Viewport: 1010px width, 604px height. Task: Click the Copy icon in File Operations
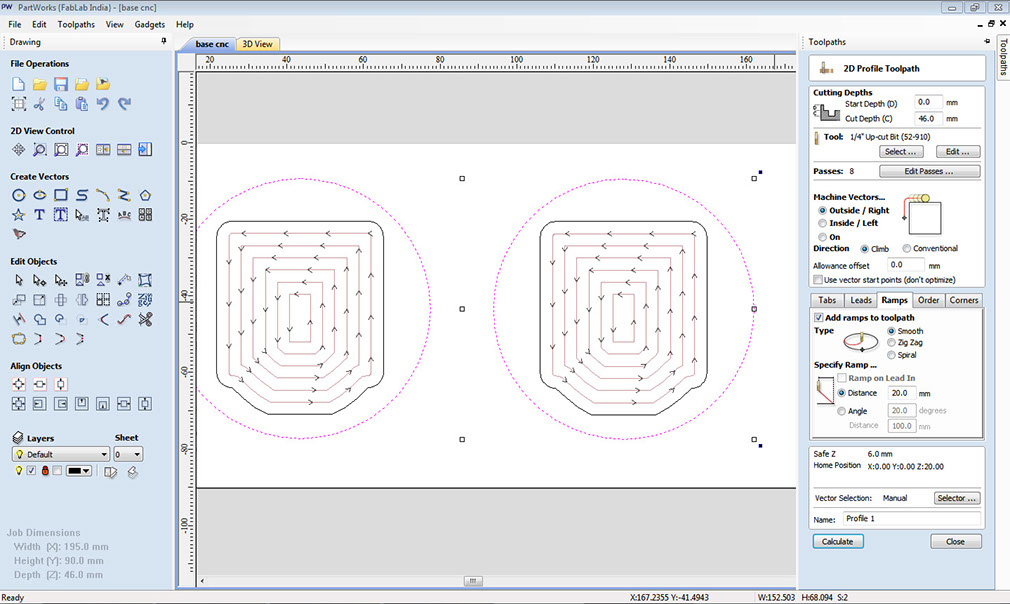61,104
